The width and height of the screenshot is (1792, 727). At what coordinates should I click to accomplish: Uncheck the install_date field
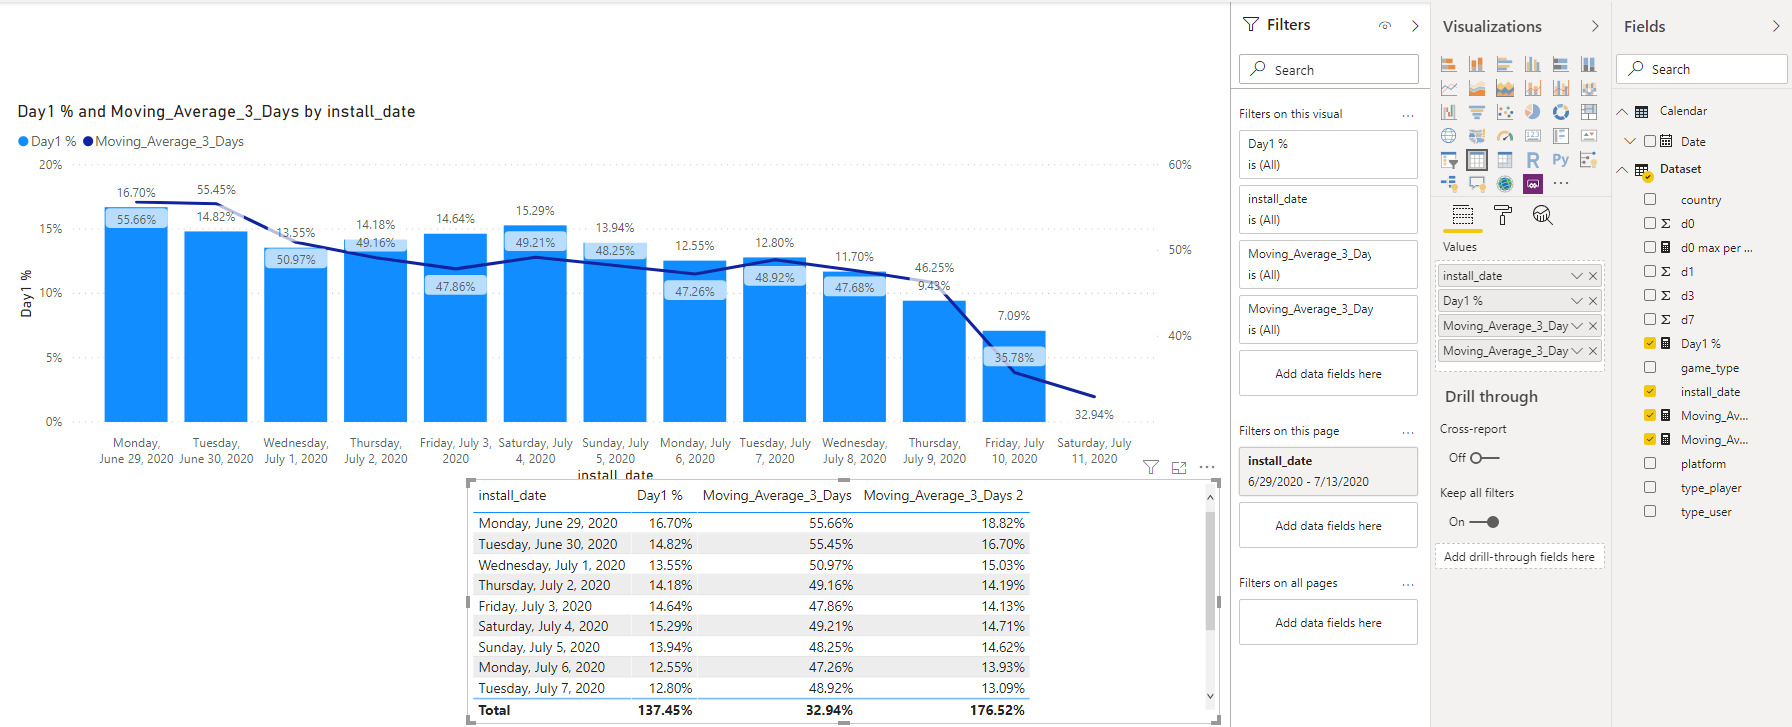point(1650,391)
